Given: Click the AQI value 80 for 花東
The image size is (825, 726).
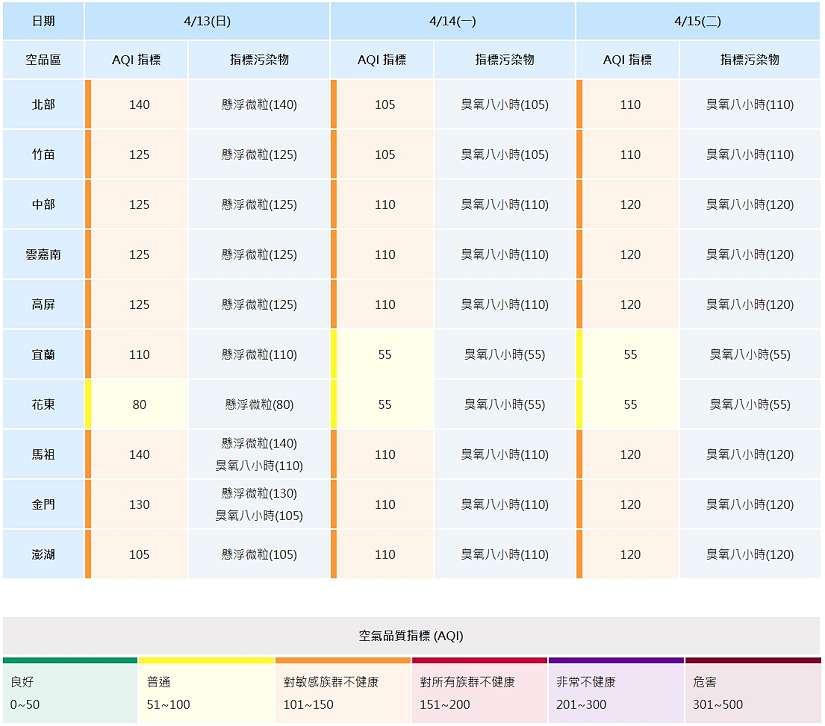Looking at the screenshot, I should tap(139, 405).
